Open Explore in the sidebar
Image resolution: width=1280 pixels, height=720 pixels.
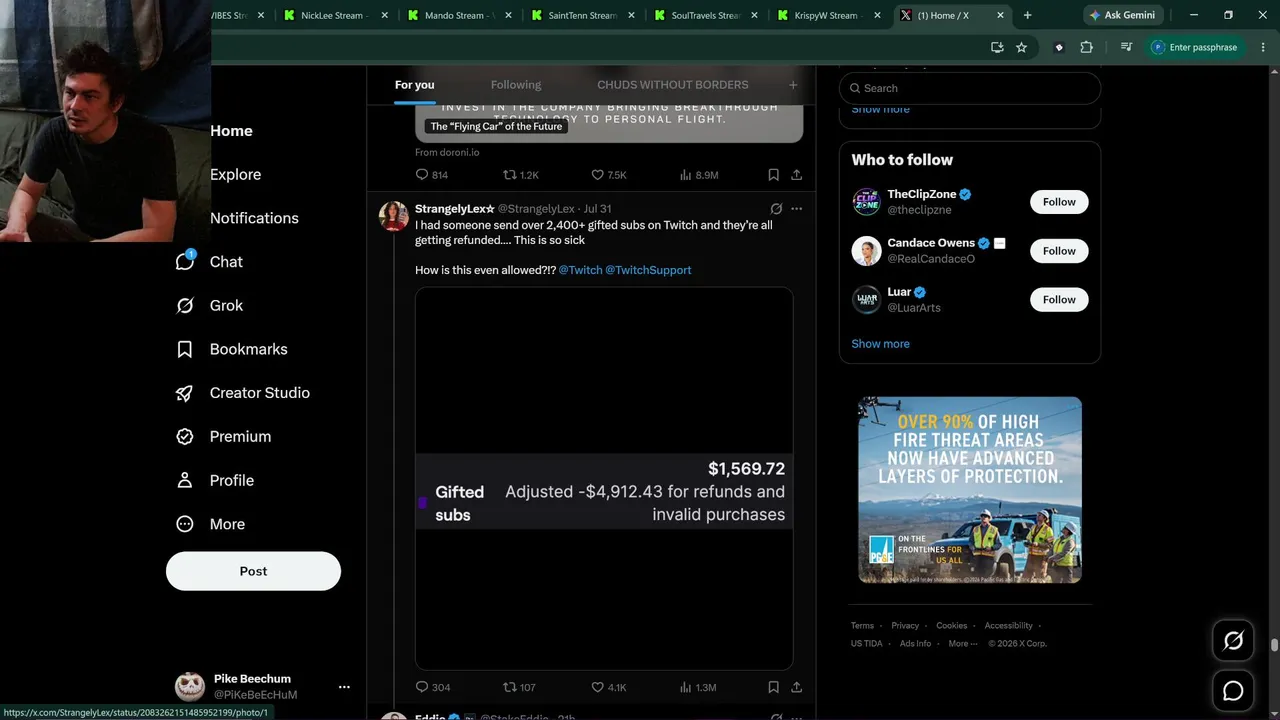coord(235,174)
